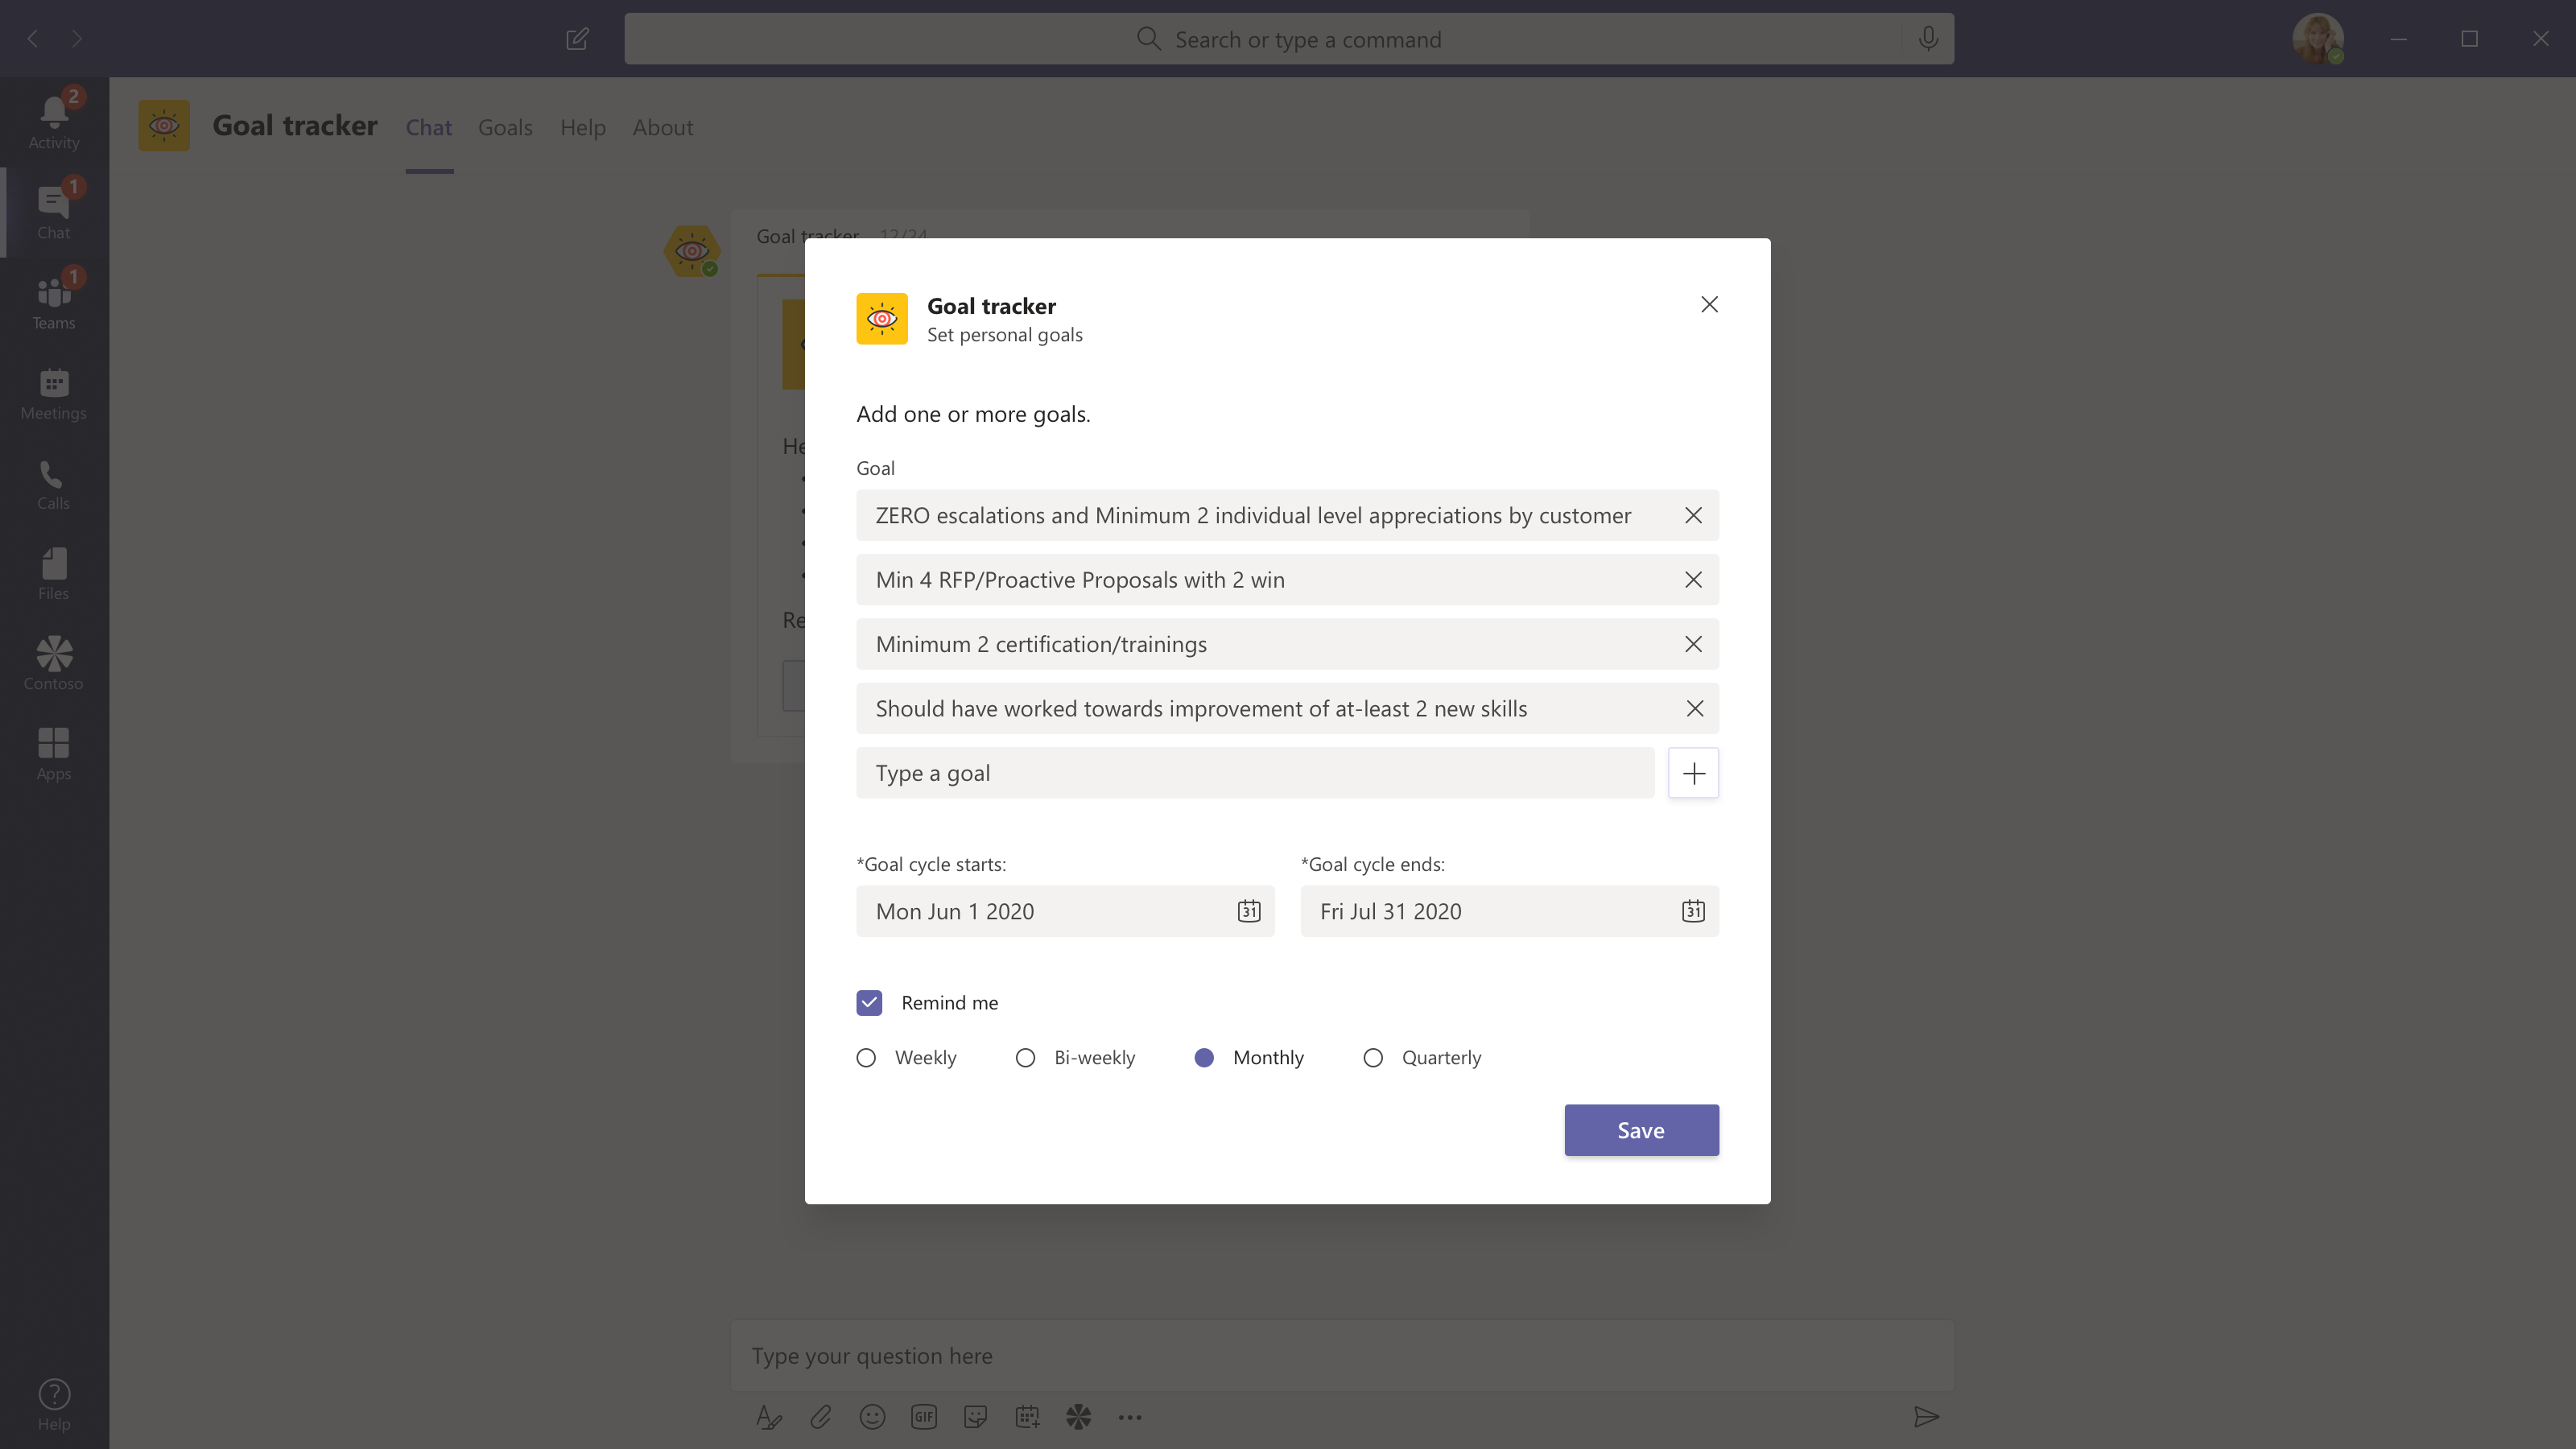Screen dimensions: 2576x1449
Task: Open the sticker picker
Action: tap(975, 1417)
